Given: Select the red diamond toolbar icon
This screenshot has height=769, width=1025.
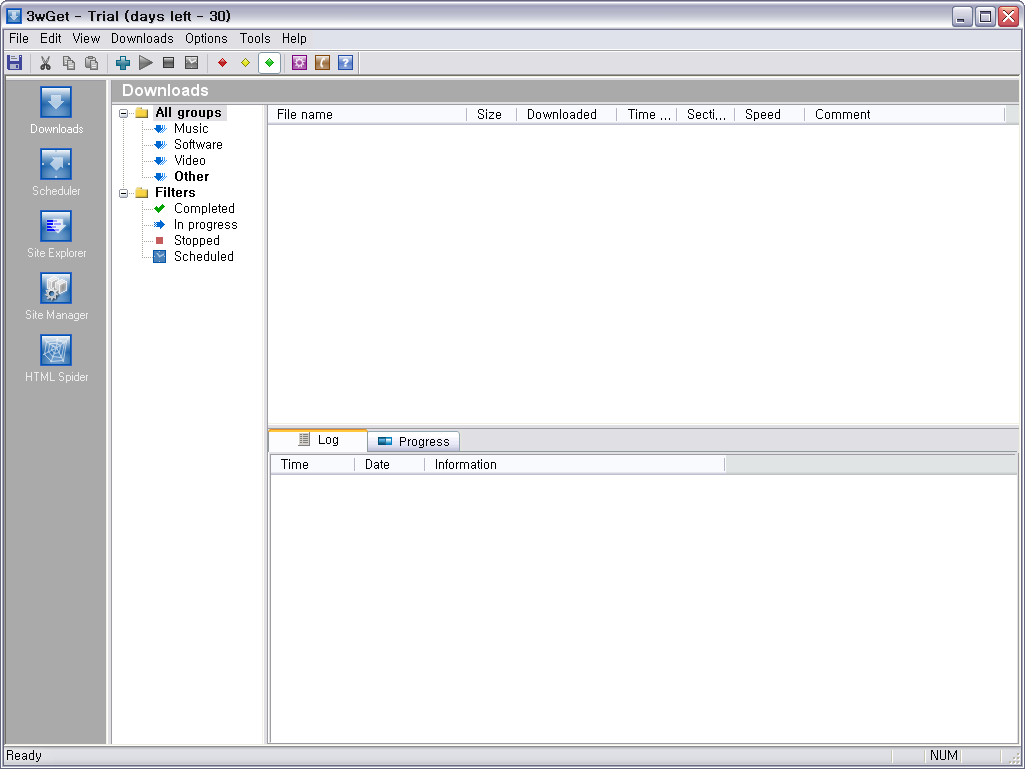Looking at the screenshot, I should tap(222, 63).
